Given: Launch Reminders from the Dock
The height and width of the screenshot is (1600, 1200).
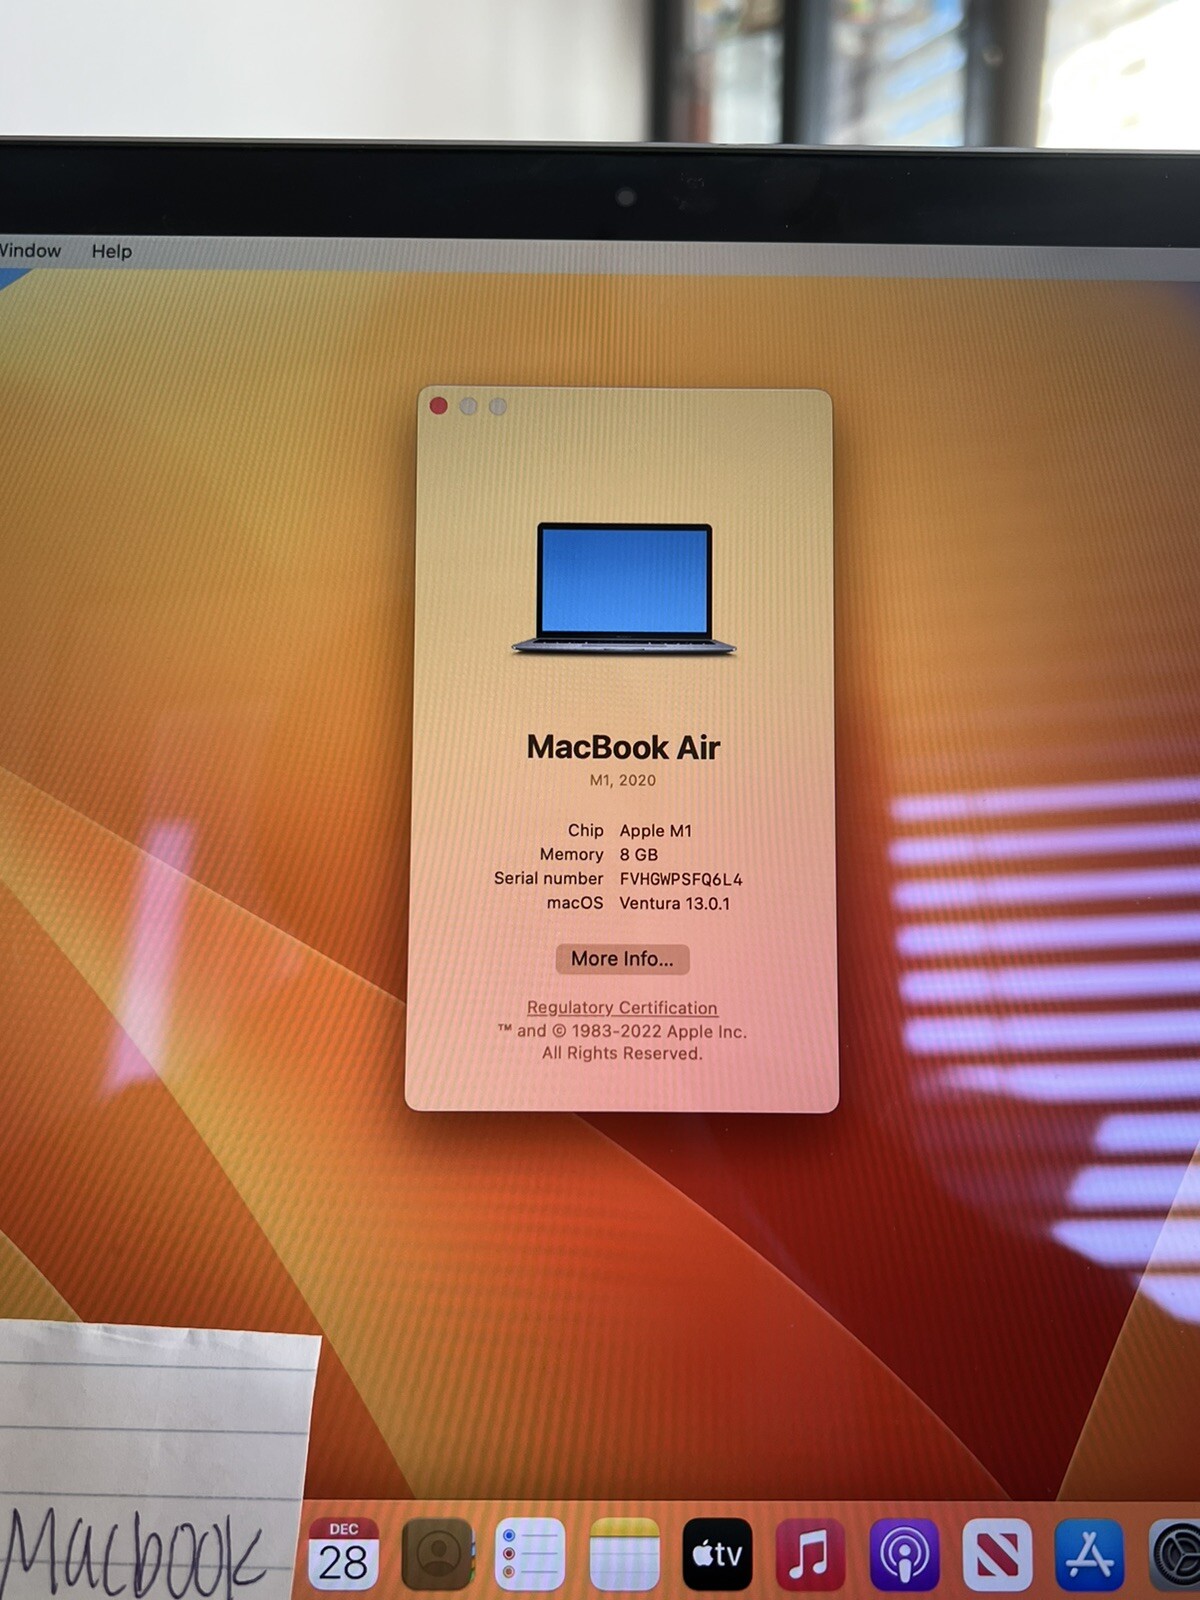Looking at the screenshot, I should click(x=530, y=1554).
